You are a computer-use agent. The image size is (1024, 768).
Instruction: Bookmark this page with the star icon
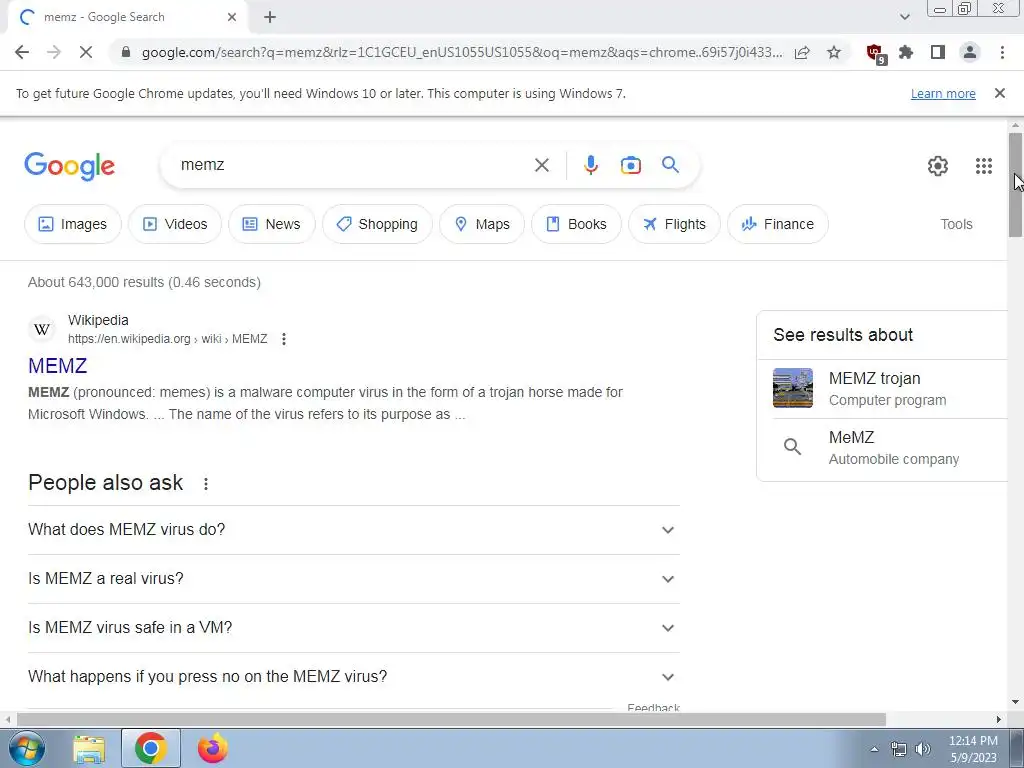[834, 52]
